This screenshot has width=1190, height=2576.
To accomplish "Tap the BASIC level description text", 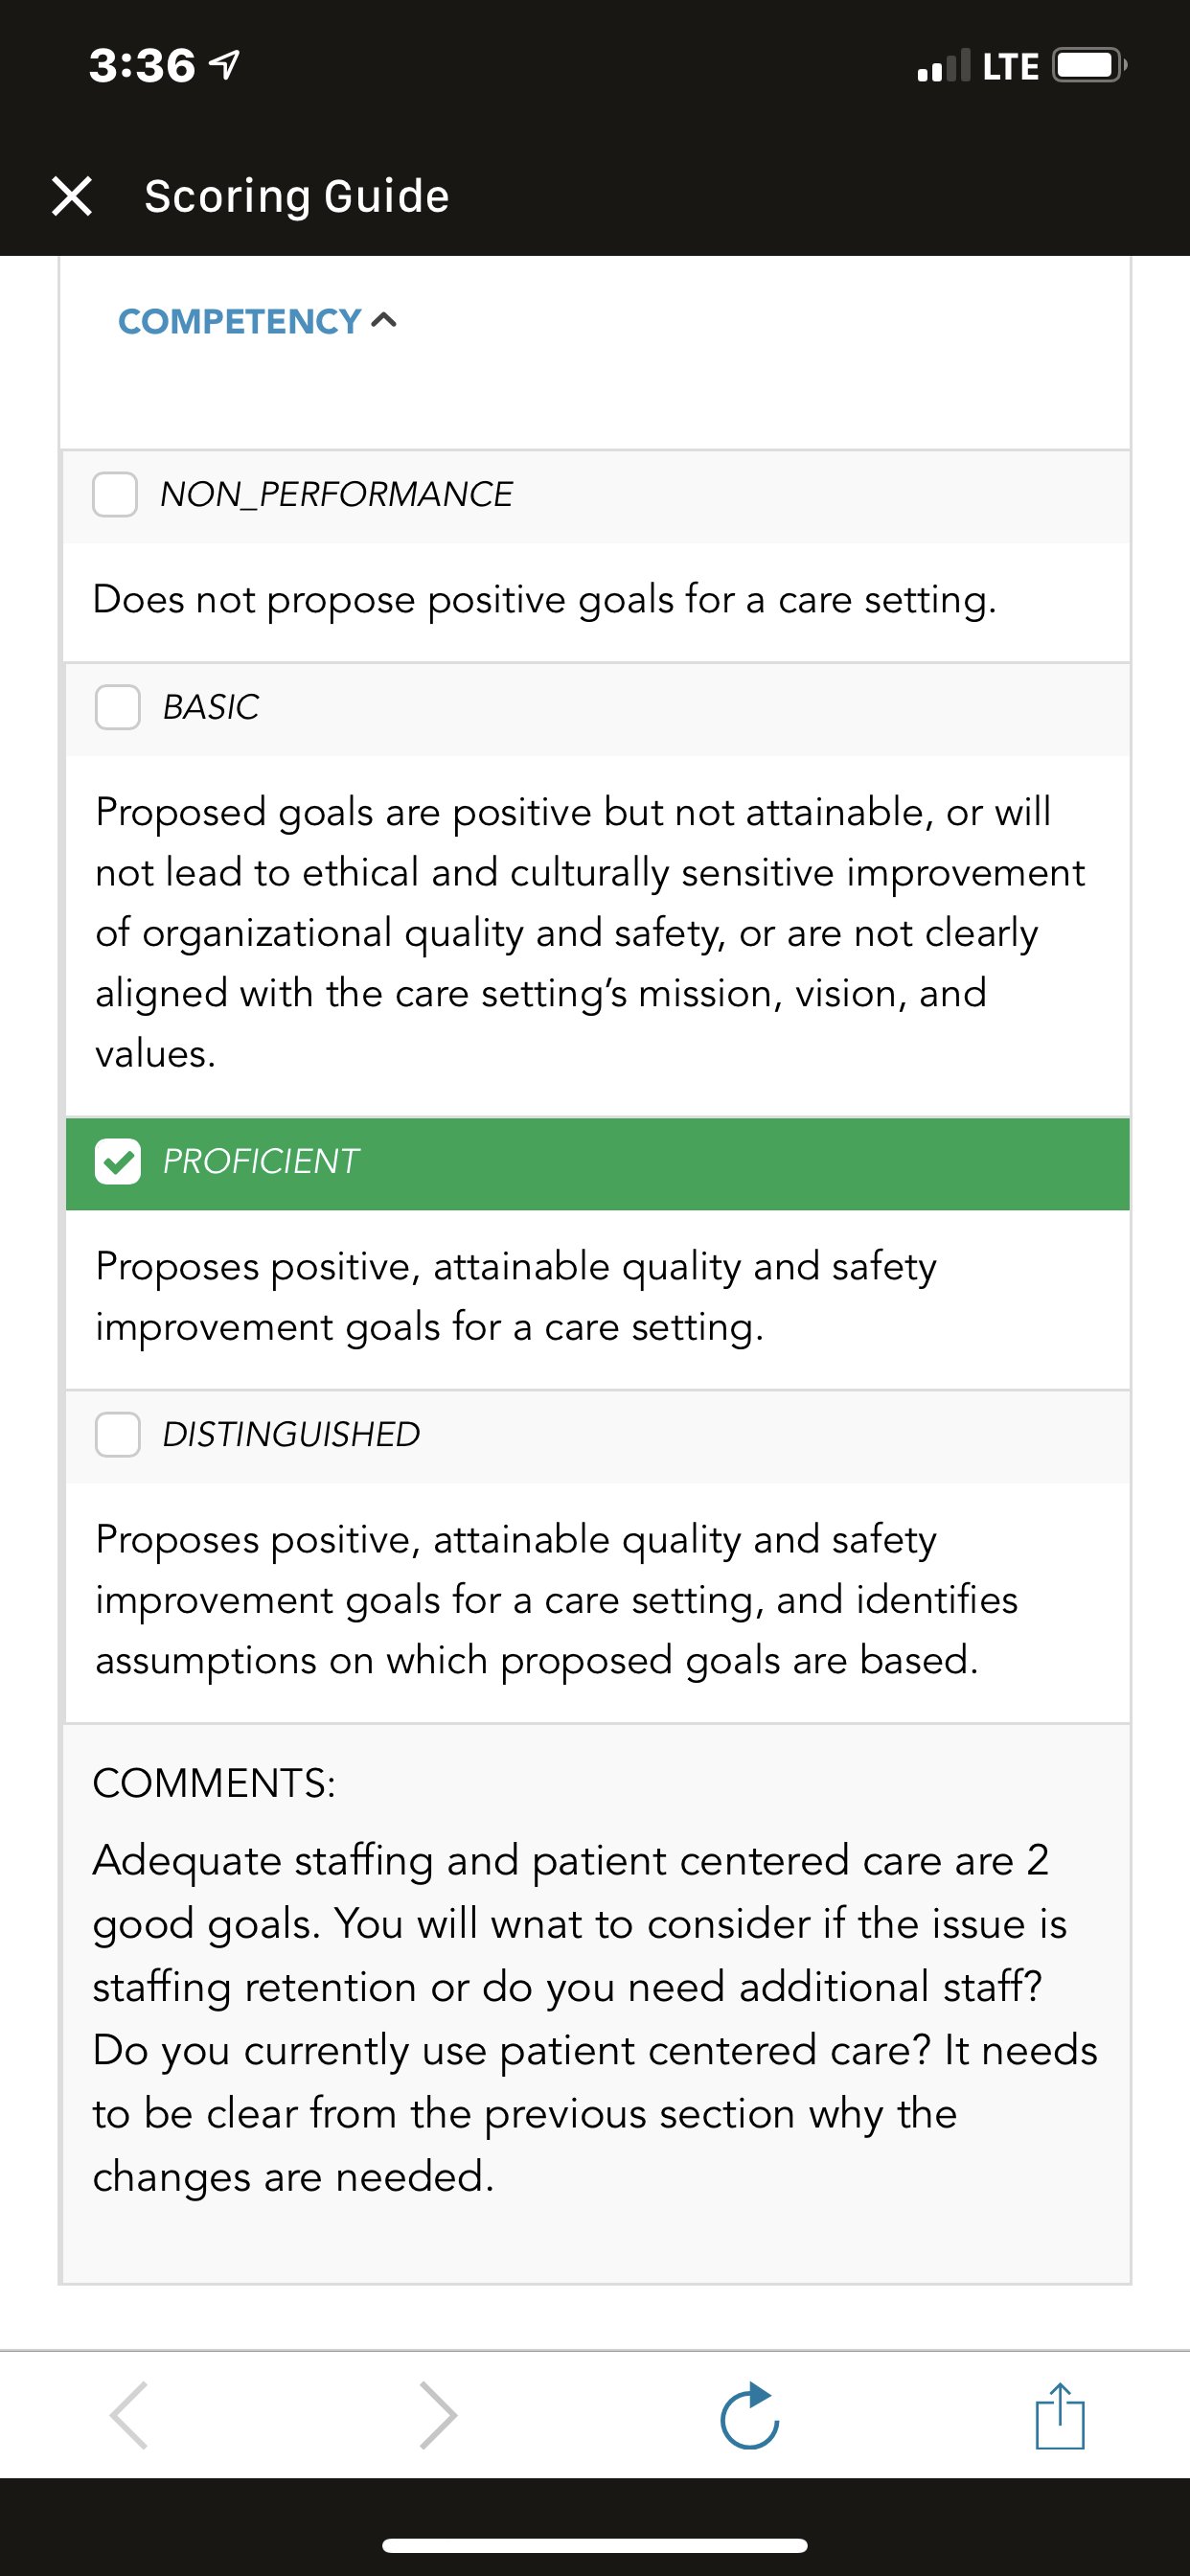I will (590, 932).
